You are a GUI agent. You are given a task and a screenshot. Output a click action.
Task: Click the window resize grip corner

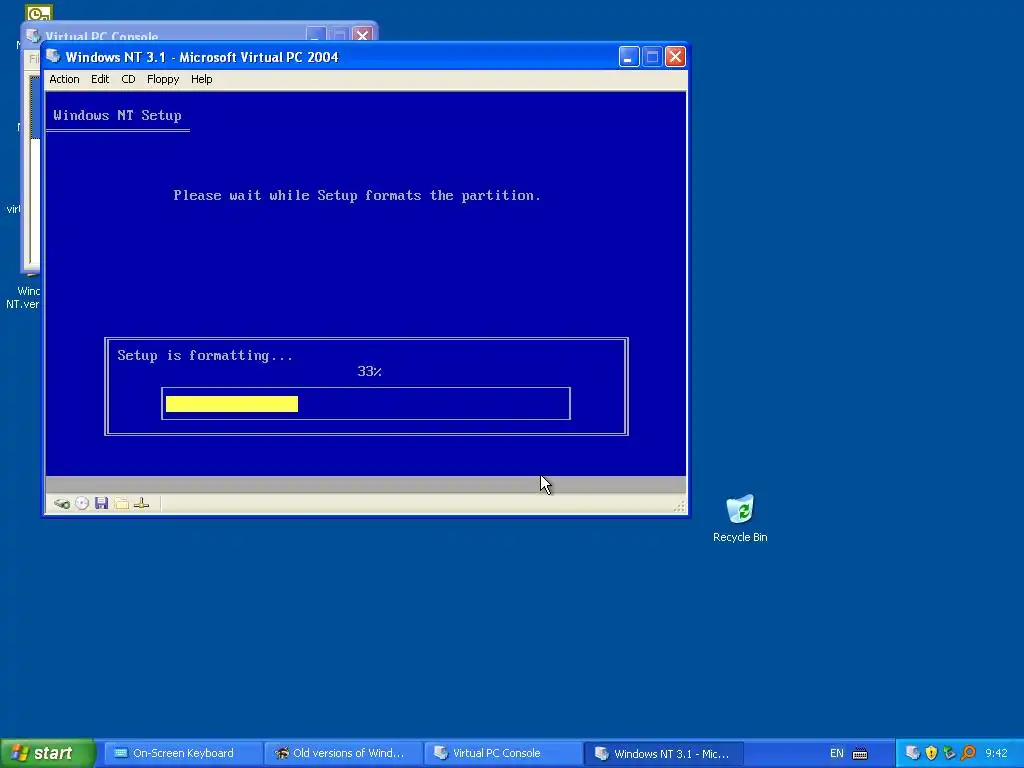[x=679, y=506]
